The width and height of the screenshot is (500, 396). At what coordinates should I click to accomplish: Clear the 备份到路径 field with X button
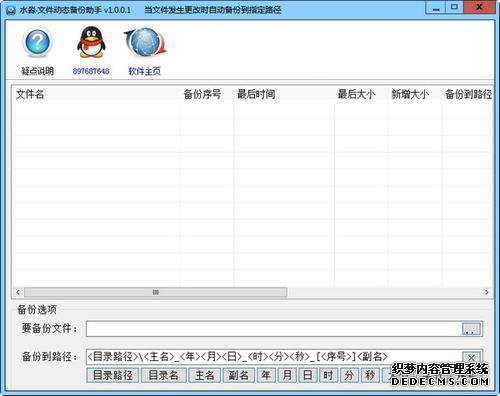click(471, 357)
